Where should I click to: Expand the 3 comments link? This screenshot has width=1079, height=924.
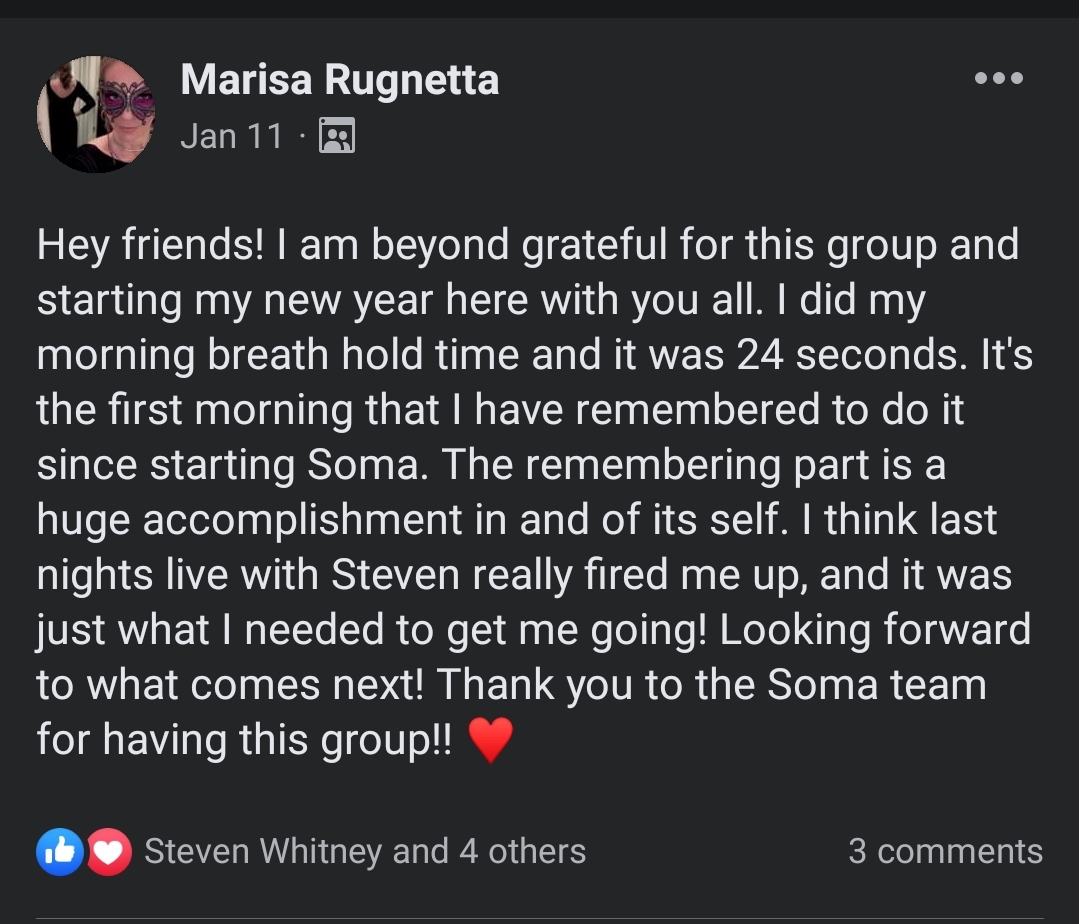[945, 852]
